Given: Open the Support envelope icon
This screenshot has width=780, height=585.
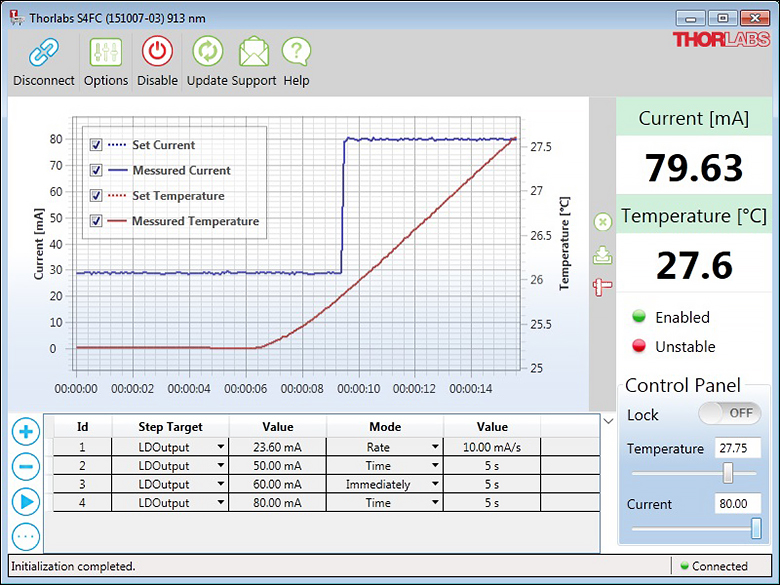Looking at the screenshot, I should pyautogui.click(x=254, y=52).
